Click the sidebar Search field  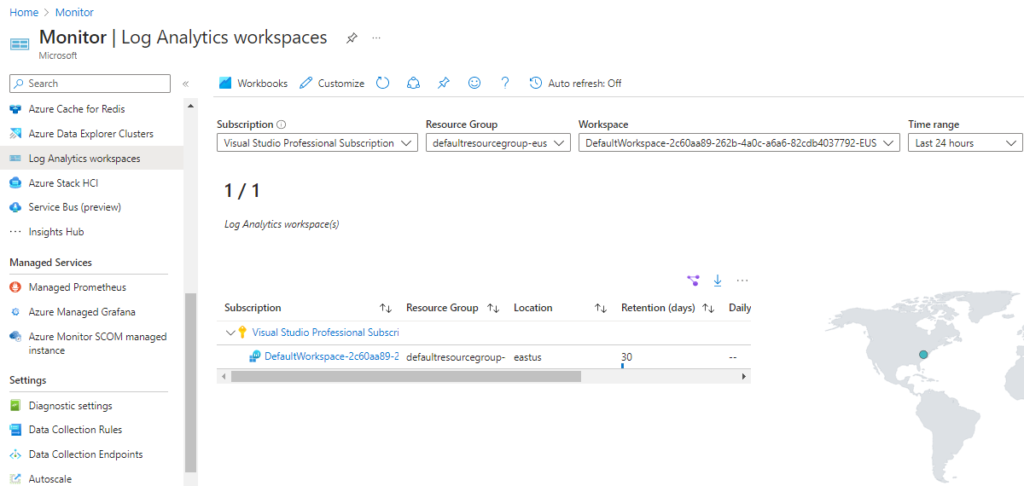click(90, 84)
